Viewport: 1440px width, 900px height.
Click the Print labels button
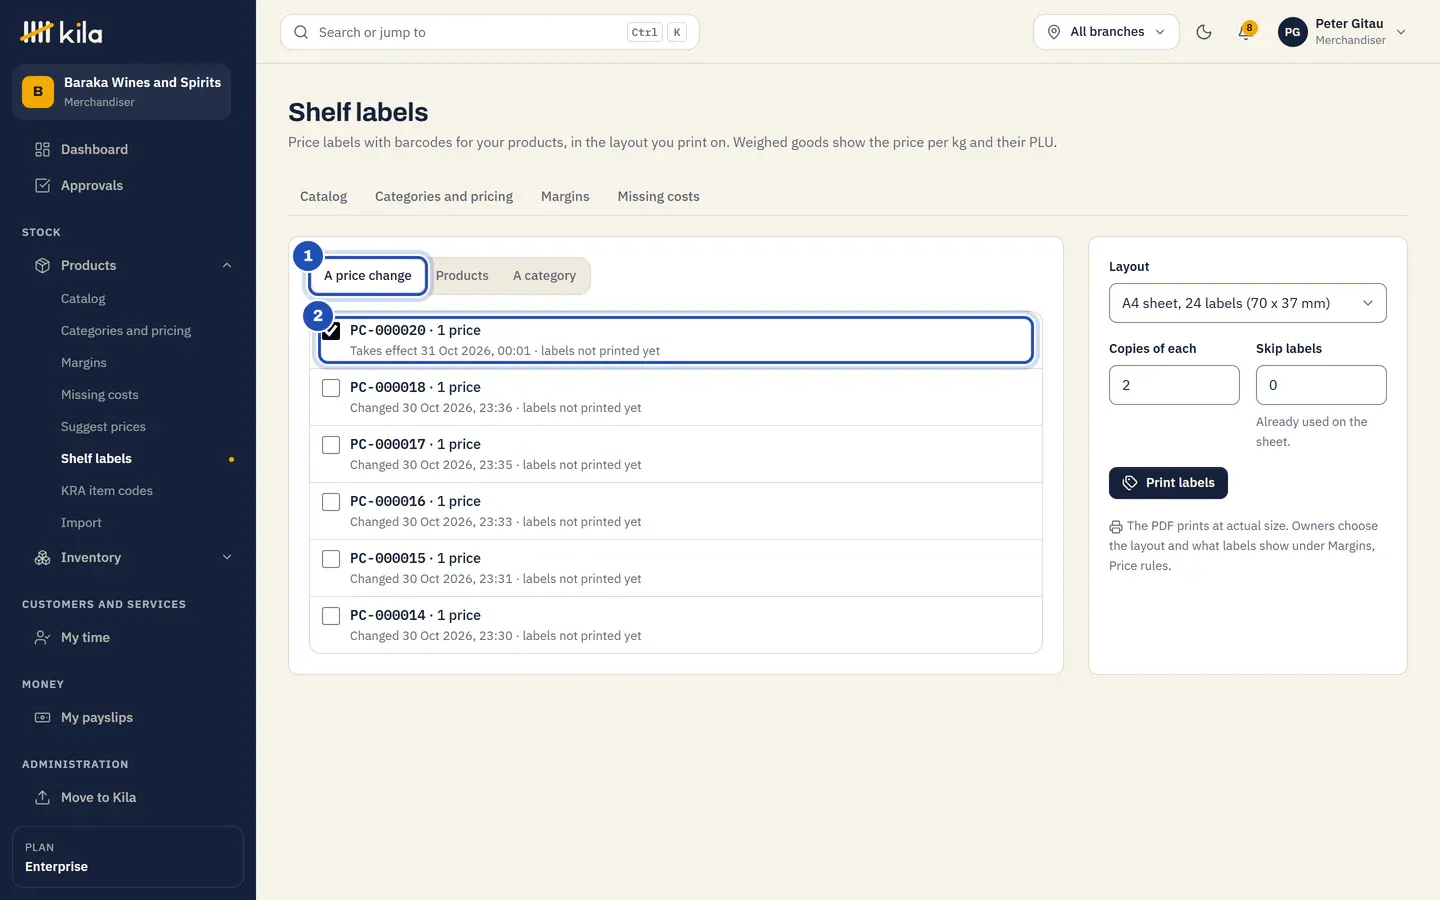click(1168, 483)
